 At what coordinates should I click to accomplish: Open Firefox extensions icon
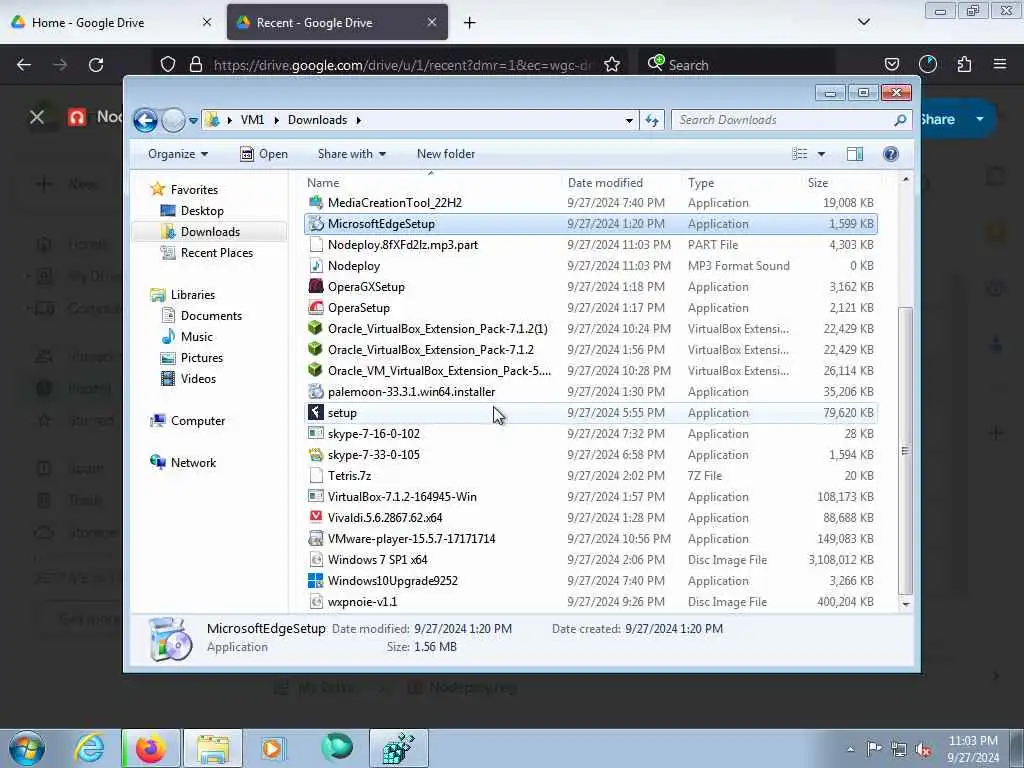964,64
